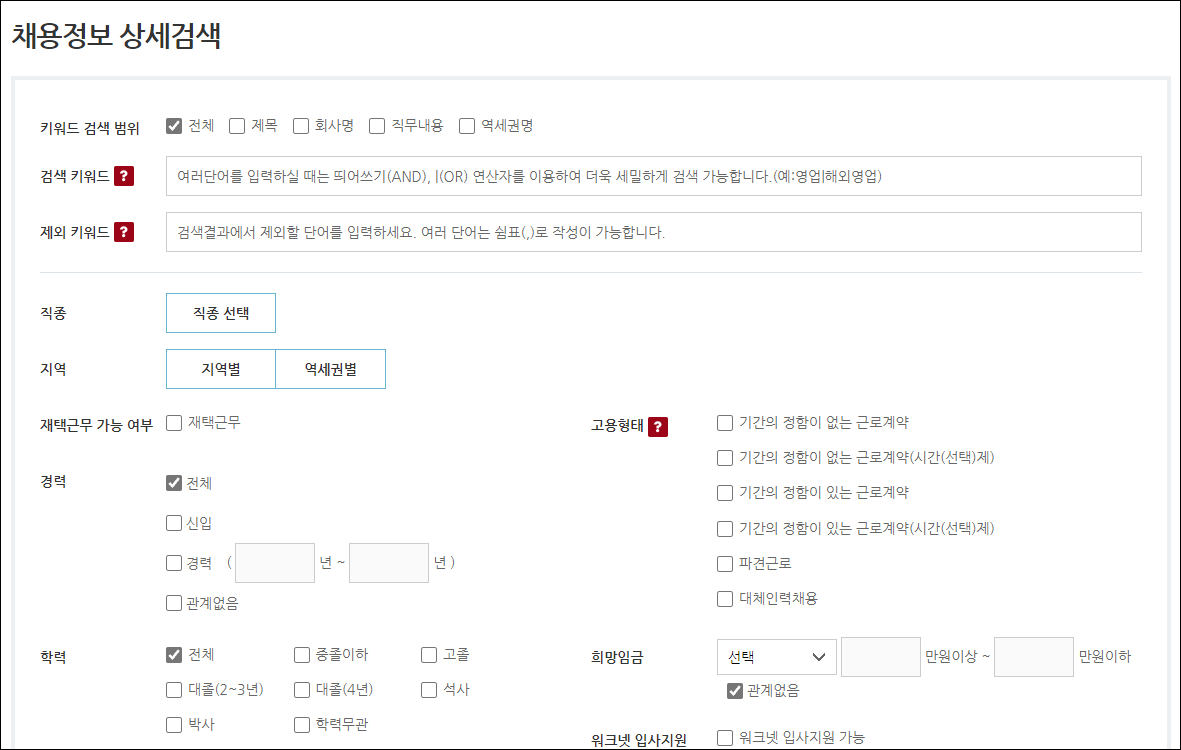
Task: Check the 박사 education option
Action: pos(174,724)
